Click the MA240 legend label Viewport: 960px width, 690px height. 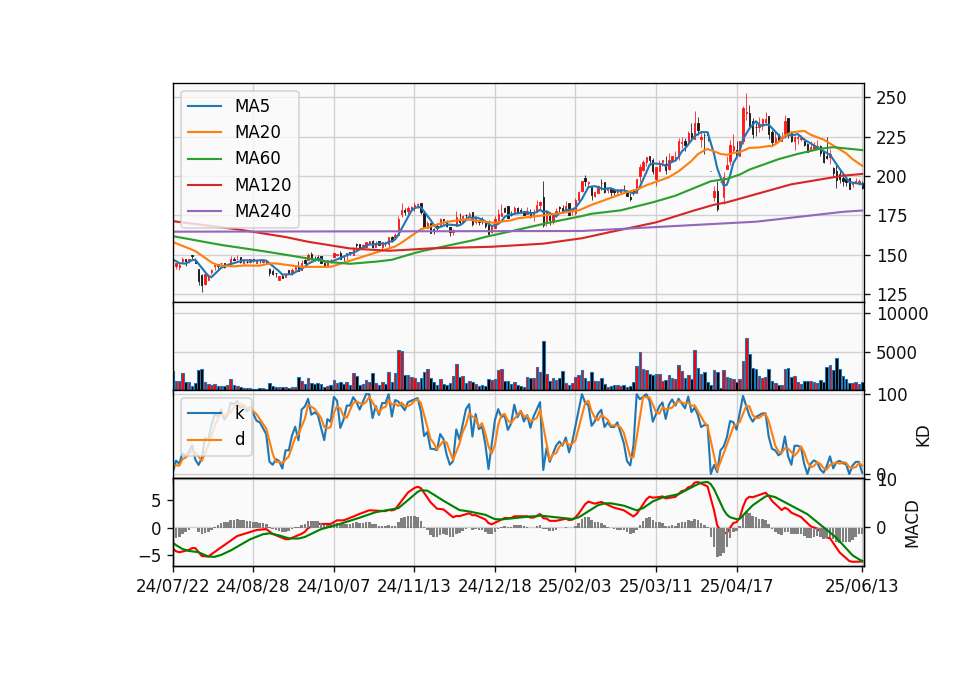[x=263, y=211]
